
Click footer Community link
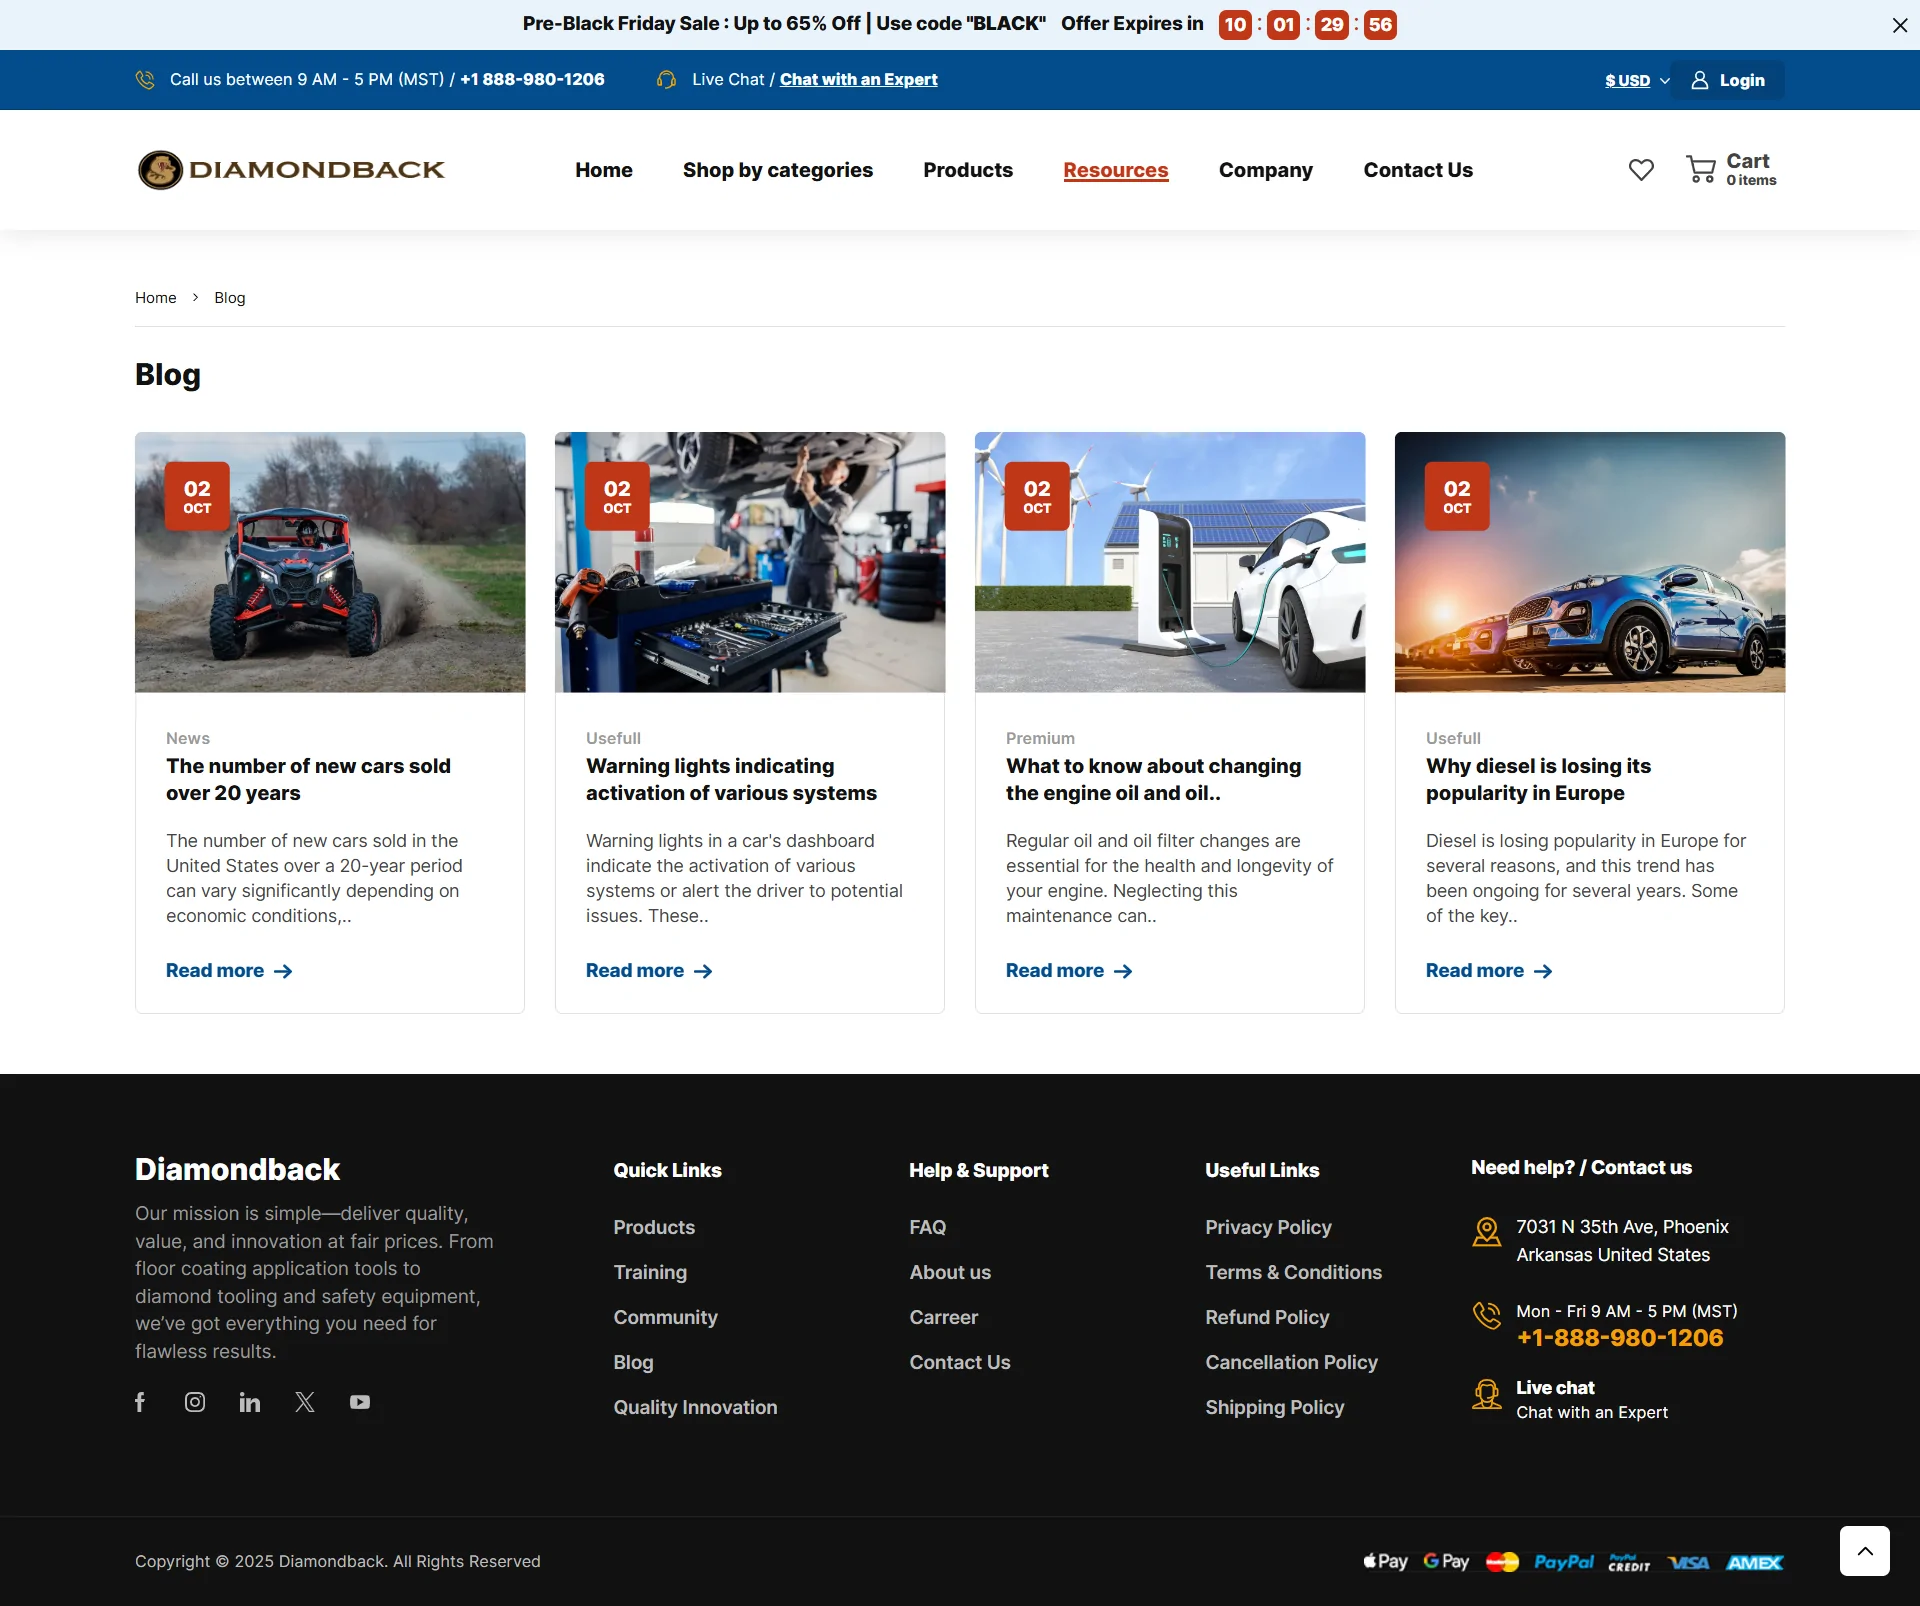[666, 1317]
